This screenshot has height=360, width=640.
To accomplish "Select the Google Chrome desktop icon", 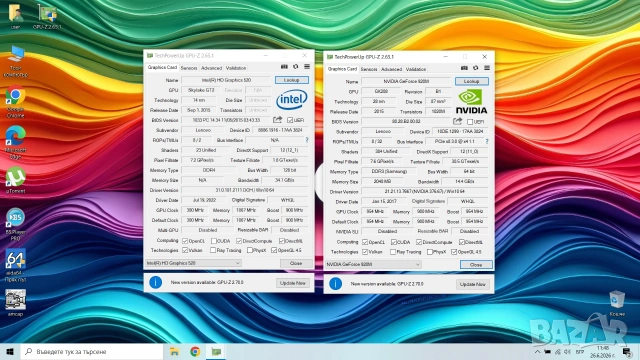I will coord(15,102).
